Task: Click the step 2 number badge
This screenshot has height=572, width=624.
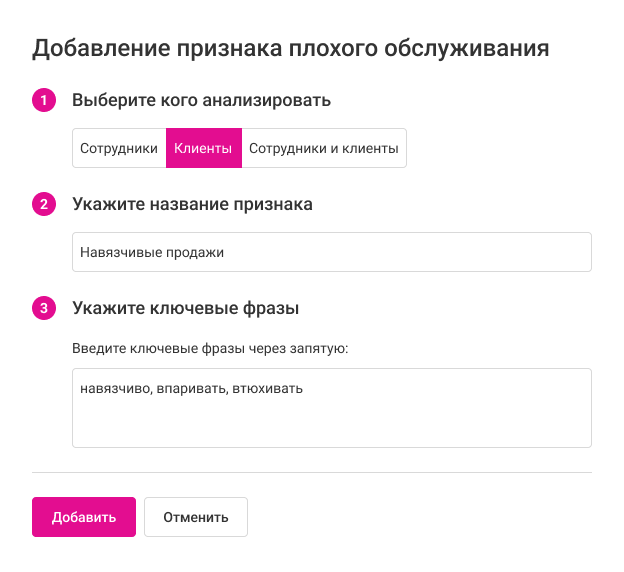Action: pyautogui.click(x=44, y=204)
